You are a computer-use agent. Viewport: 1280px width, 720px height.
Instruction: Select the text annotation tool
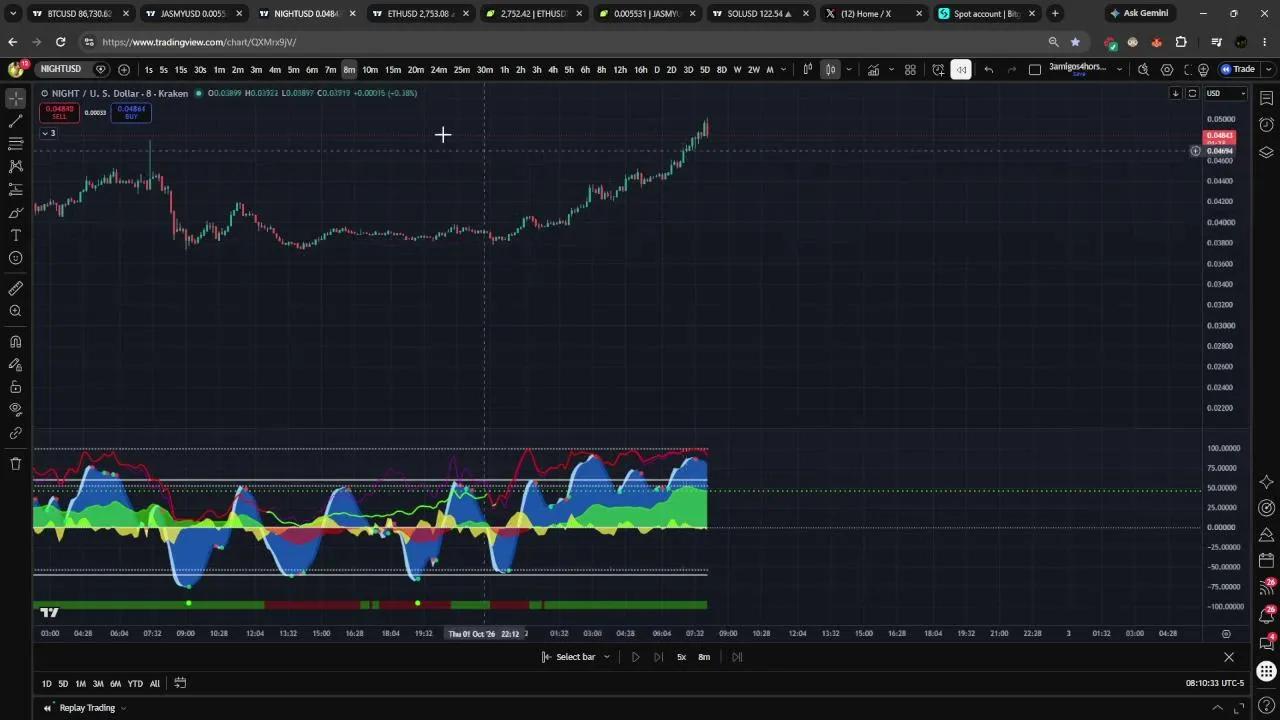click(x=16, y=235)
